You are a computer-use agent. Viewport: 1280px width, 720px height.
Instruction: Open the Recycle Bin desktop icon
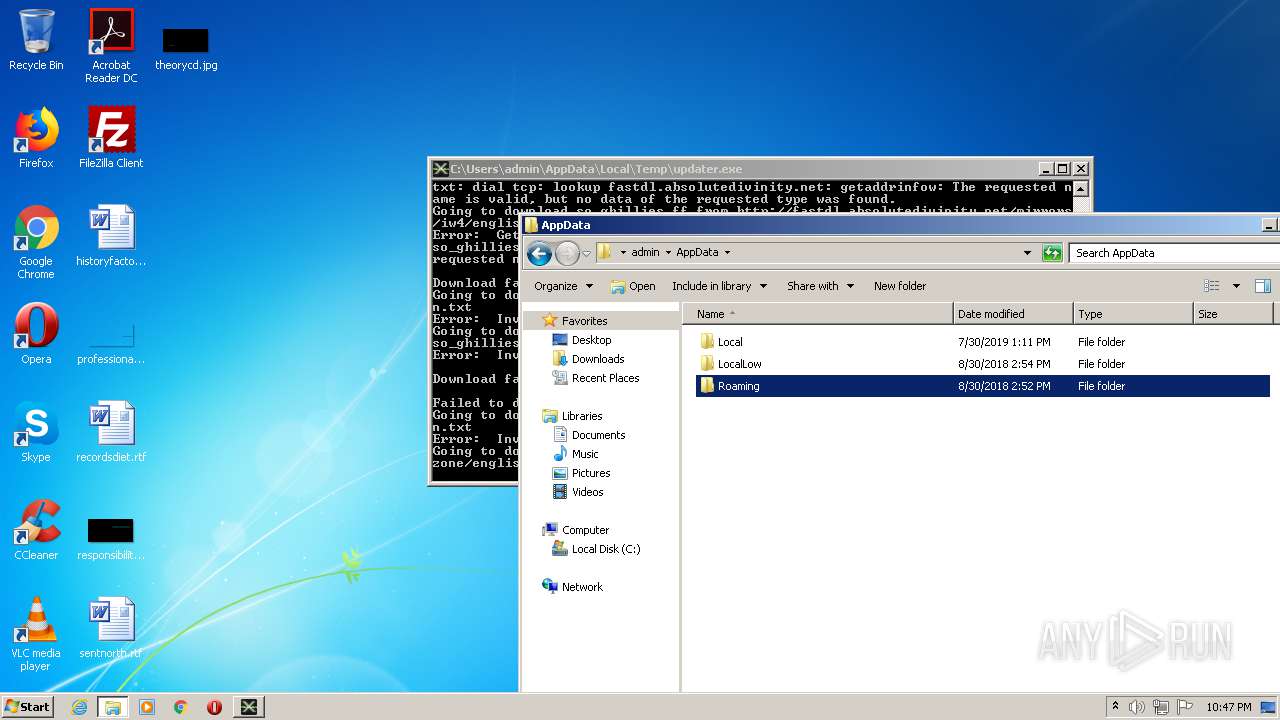[x=36, y=41]
